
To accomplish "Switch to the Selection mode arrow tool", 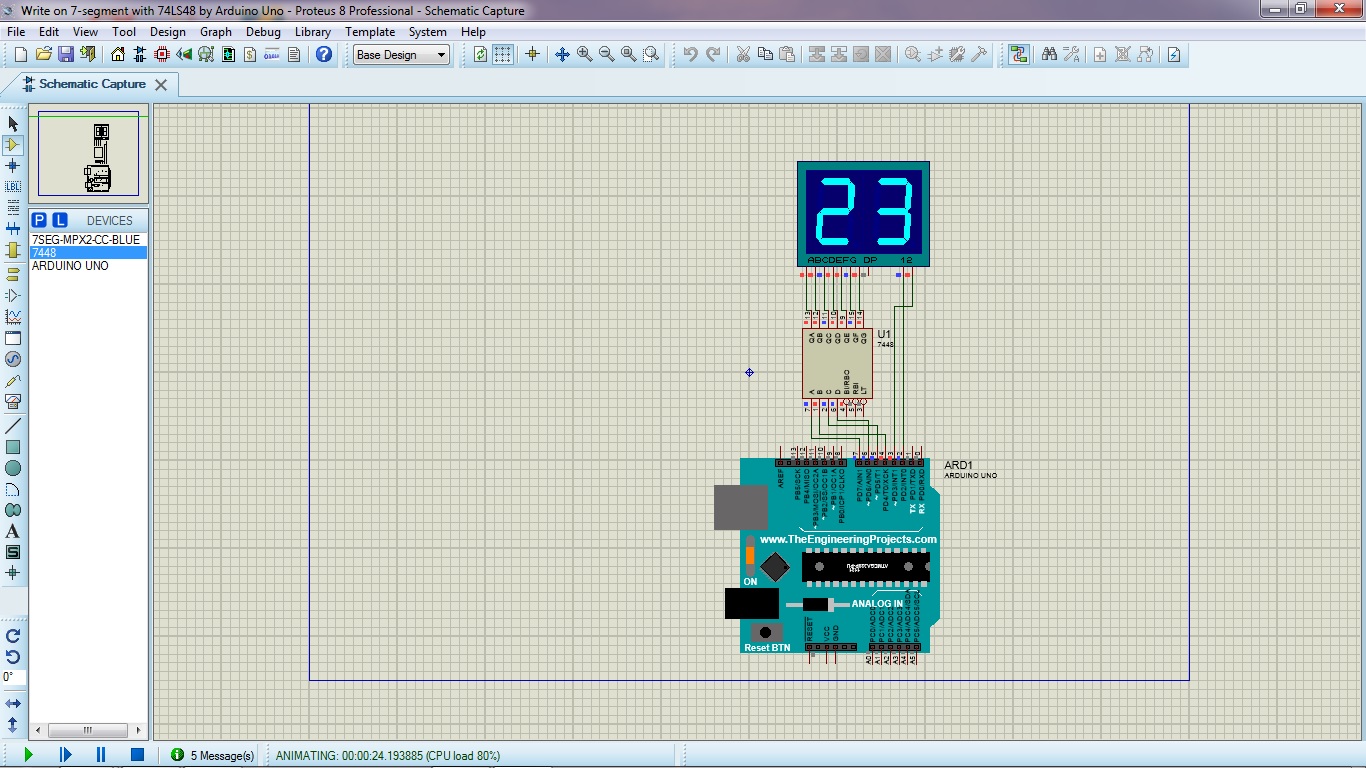I will pyautogui.click(x=12, y=123).
